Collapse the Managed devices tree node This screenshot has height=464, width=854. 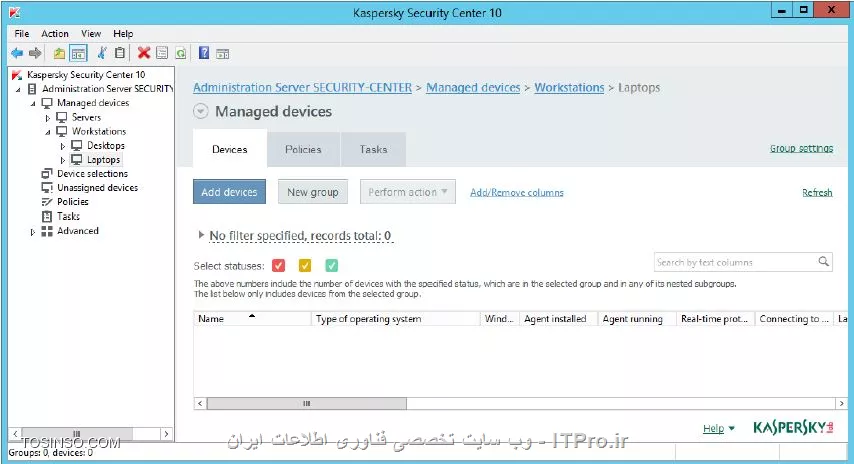point(33,103)
